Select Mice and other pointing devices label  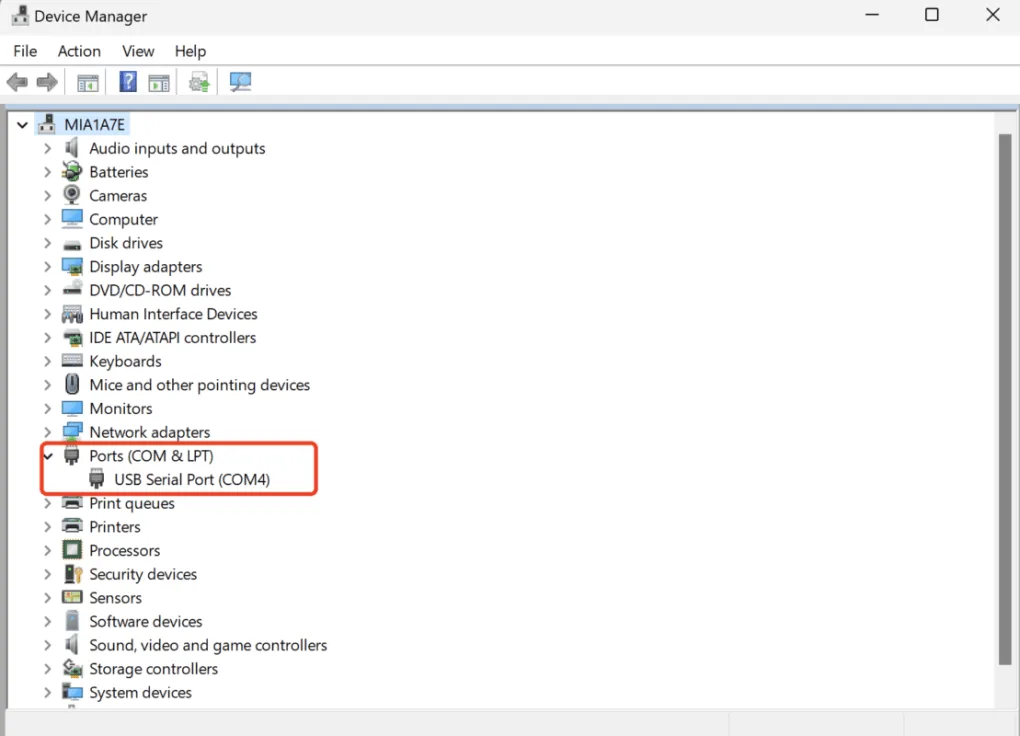click(200, 385)
